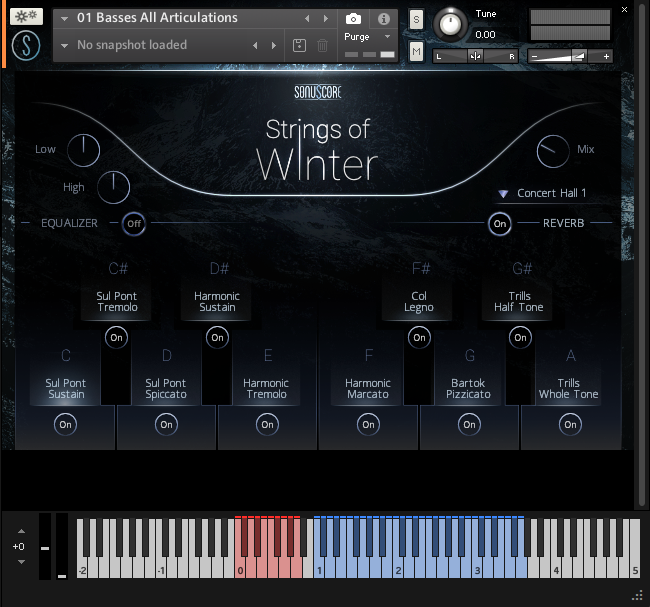650x607 pixels.
Task: Click the red keyswitch key labeled 0
Action: coord(240,570)
